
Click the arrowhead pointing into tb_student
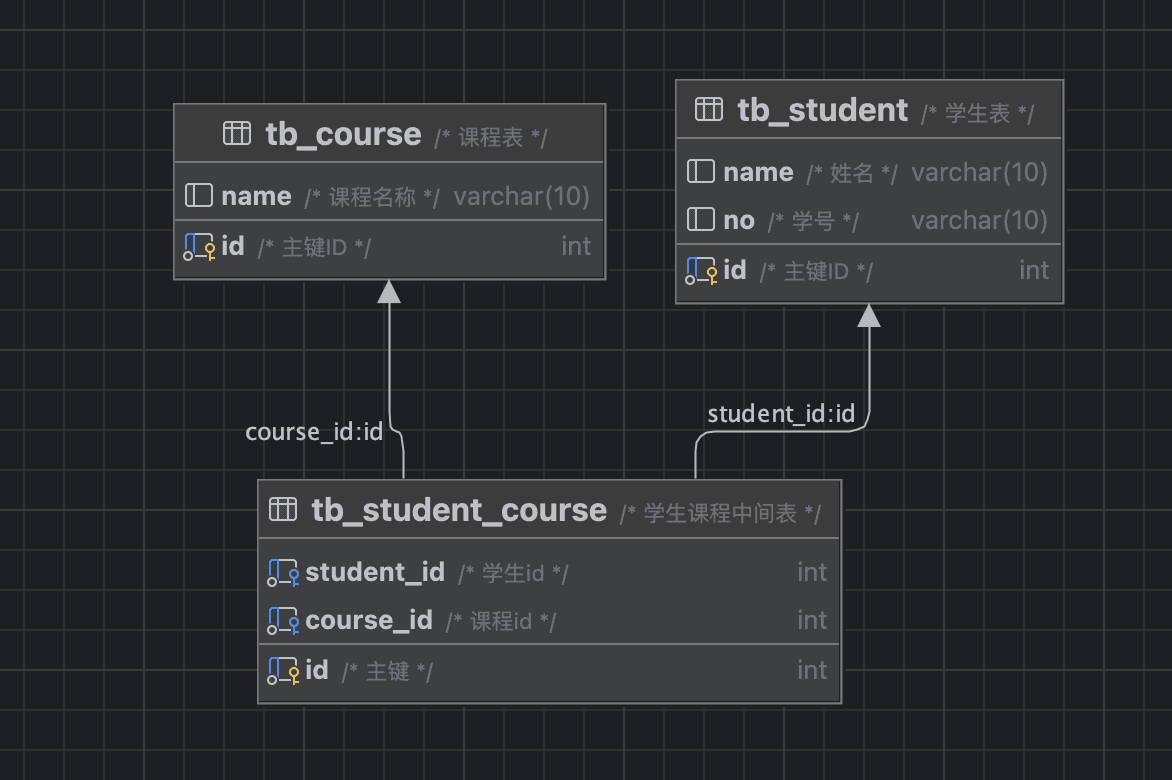(x=869, y=315)
